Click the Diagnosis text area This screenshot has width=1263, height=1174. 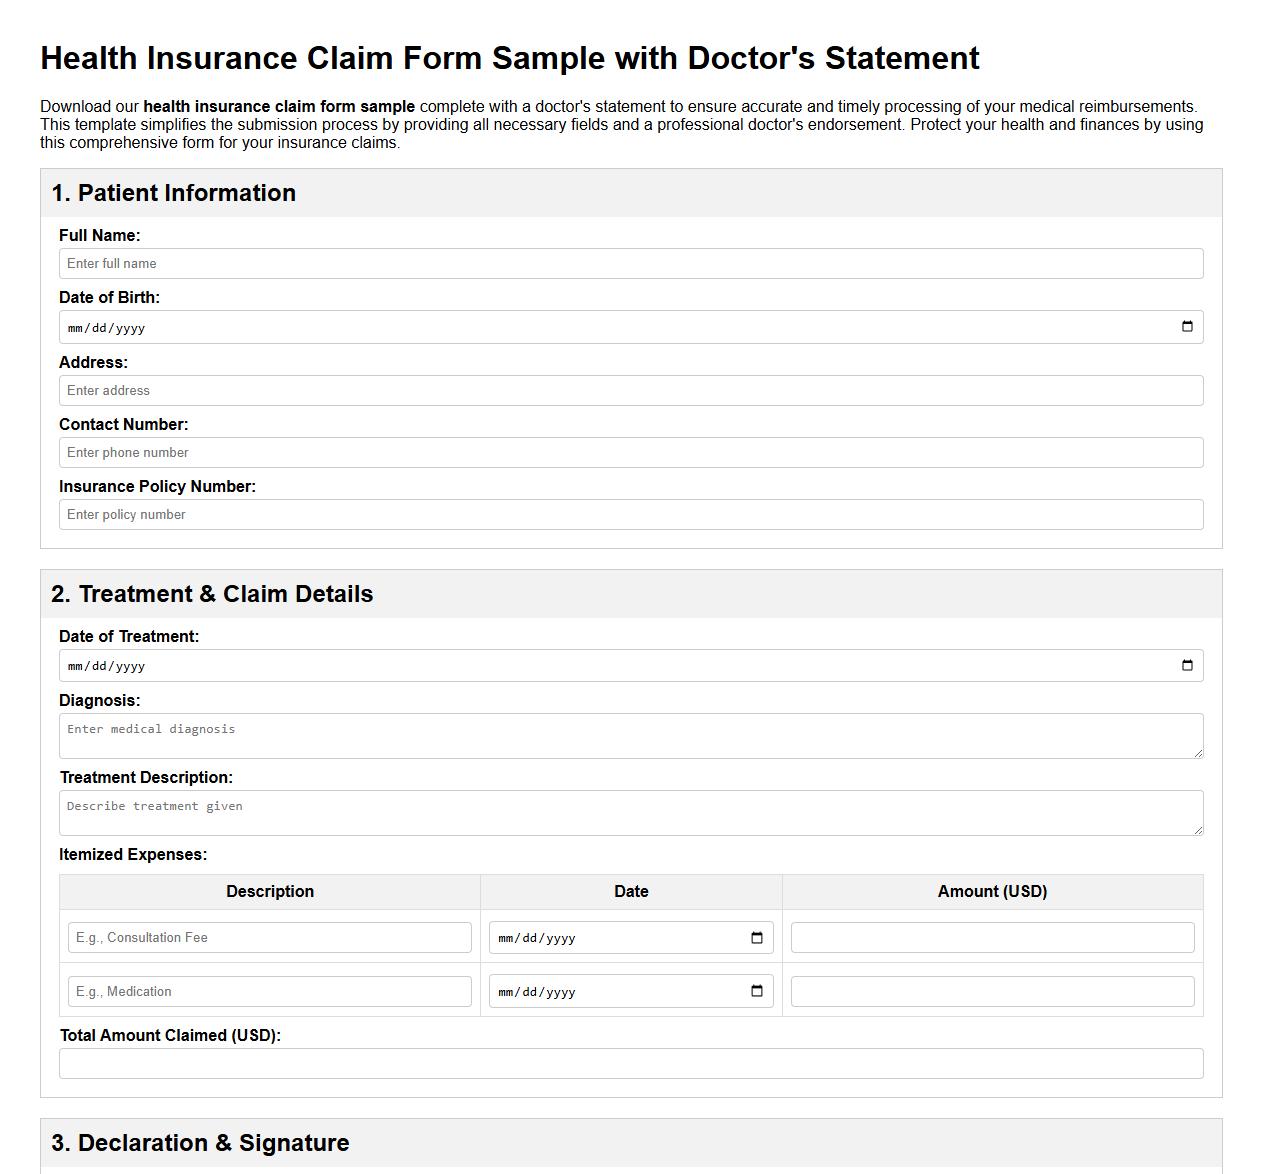[631, 735]
